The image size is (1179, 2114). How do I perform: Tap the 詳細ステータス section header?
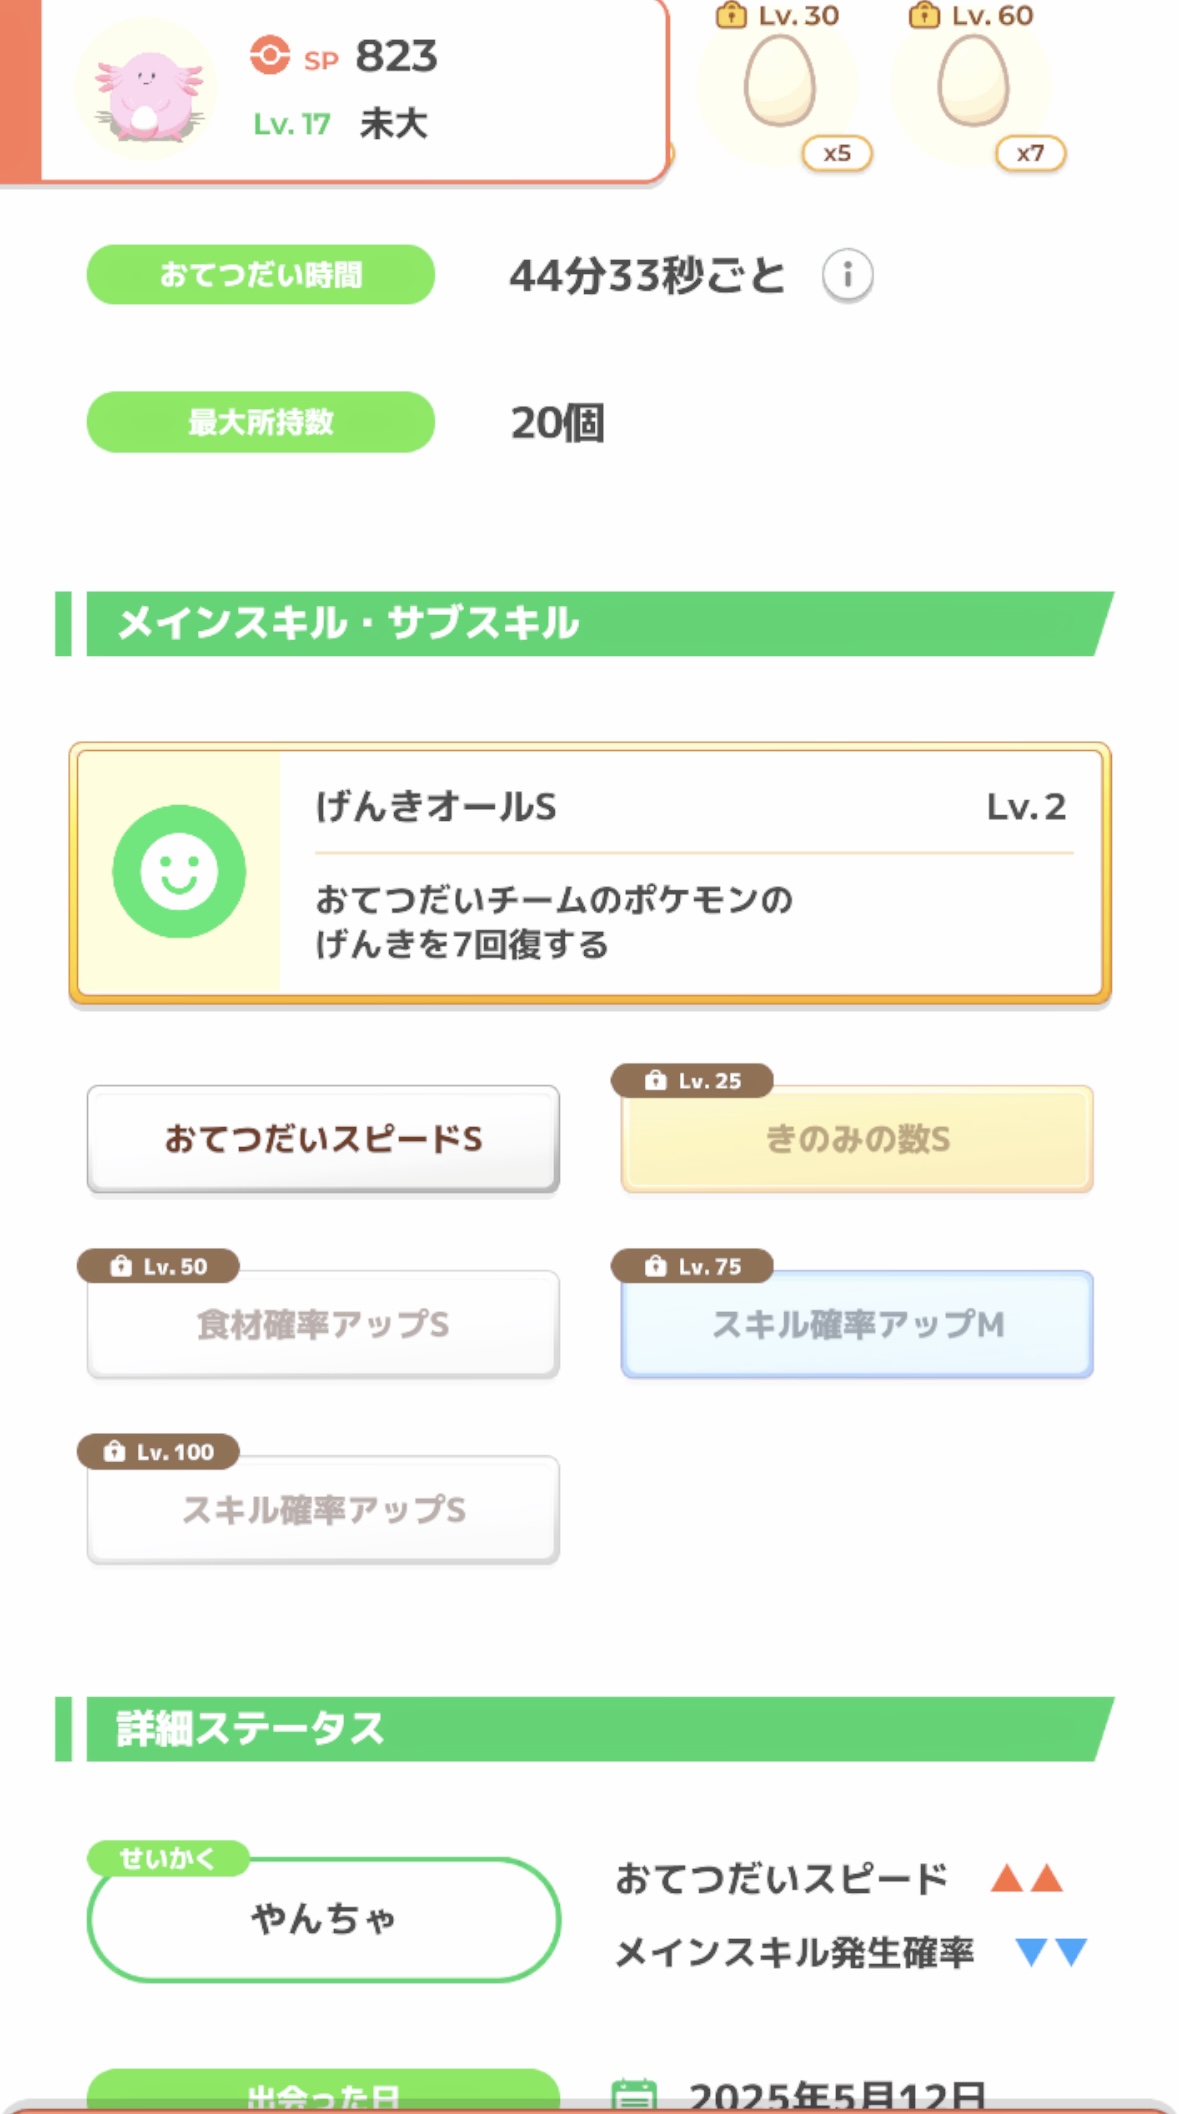590,1729
